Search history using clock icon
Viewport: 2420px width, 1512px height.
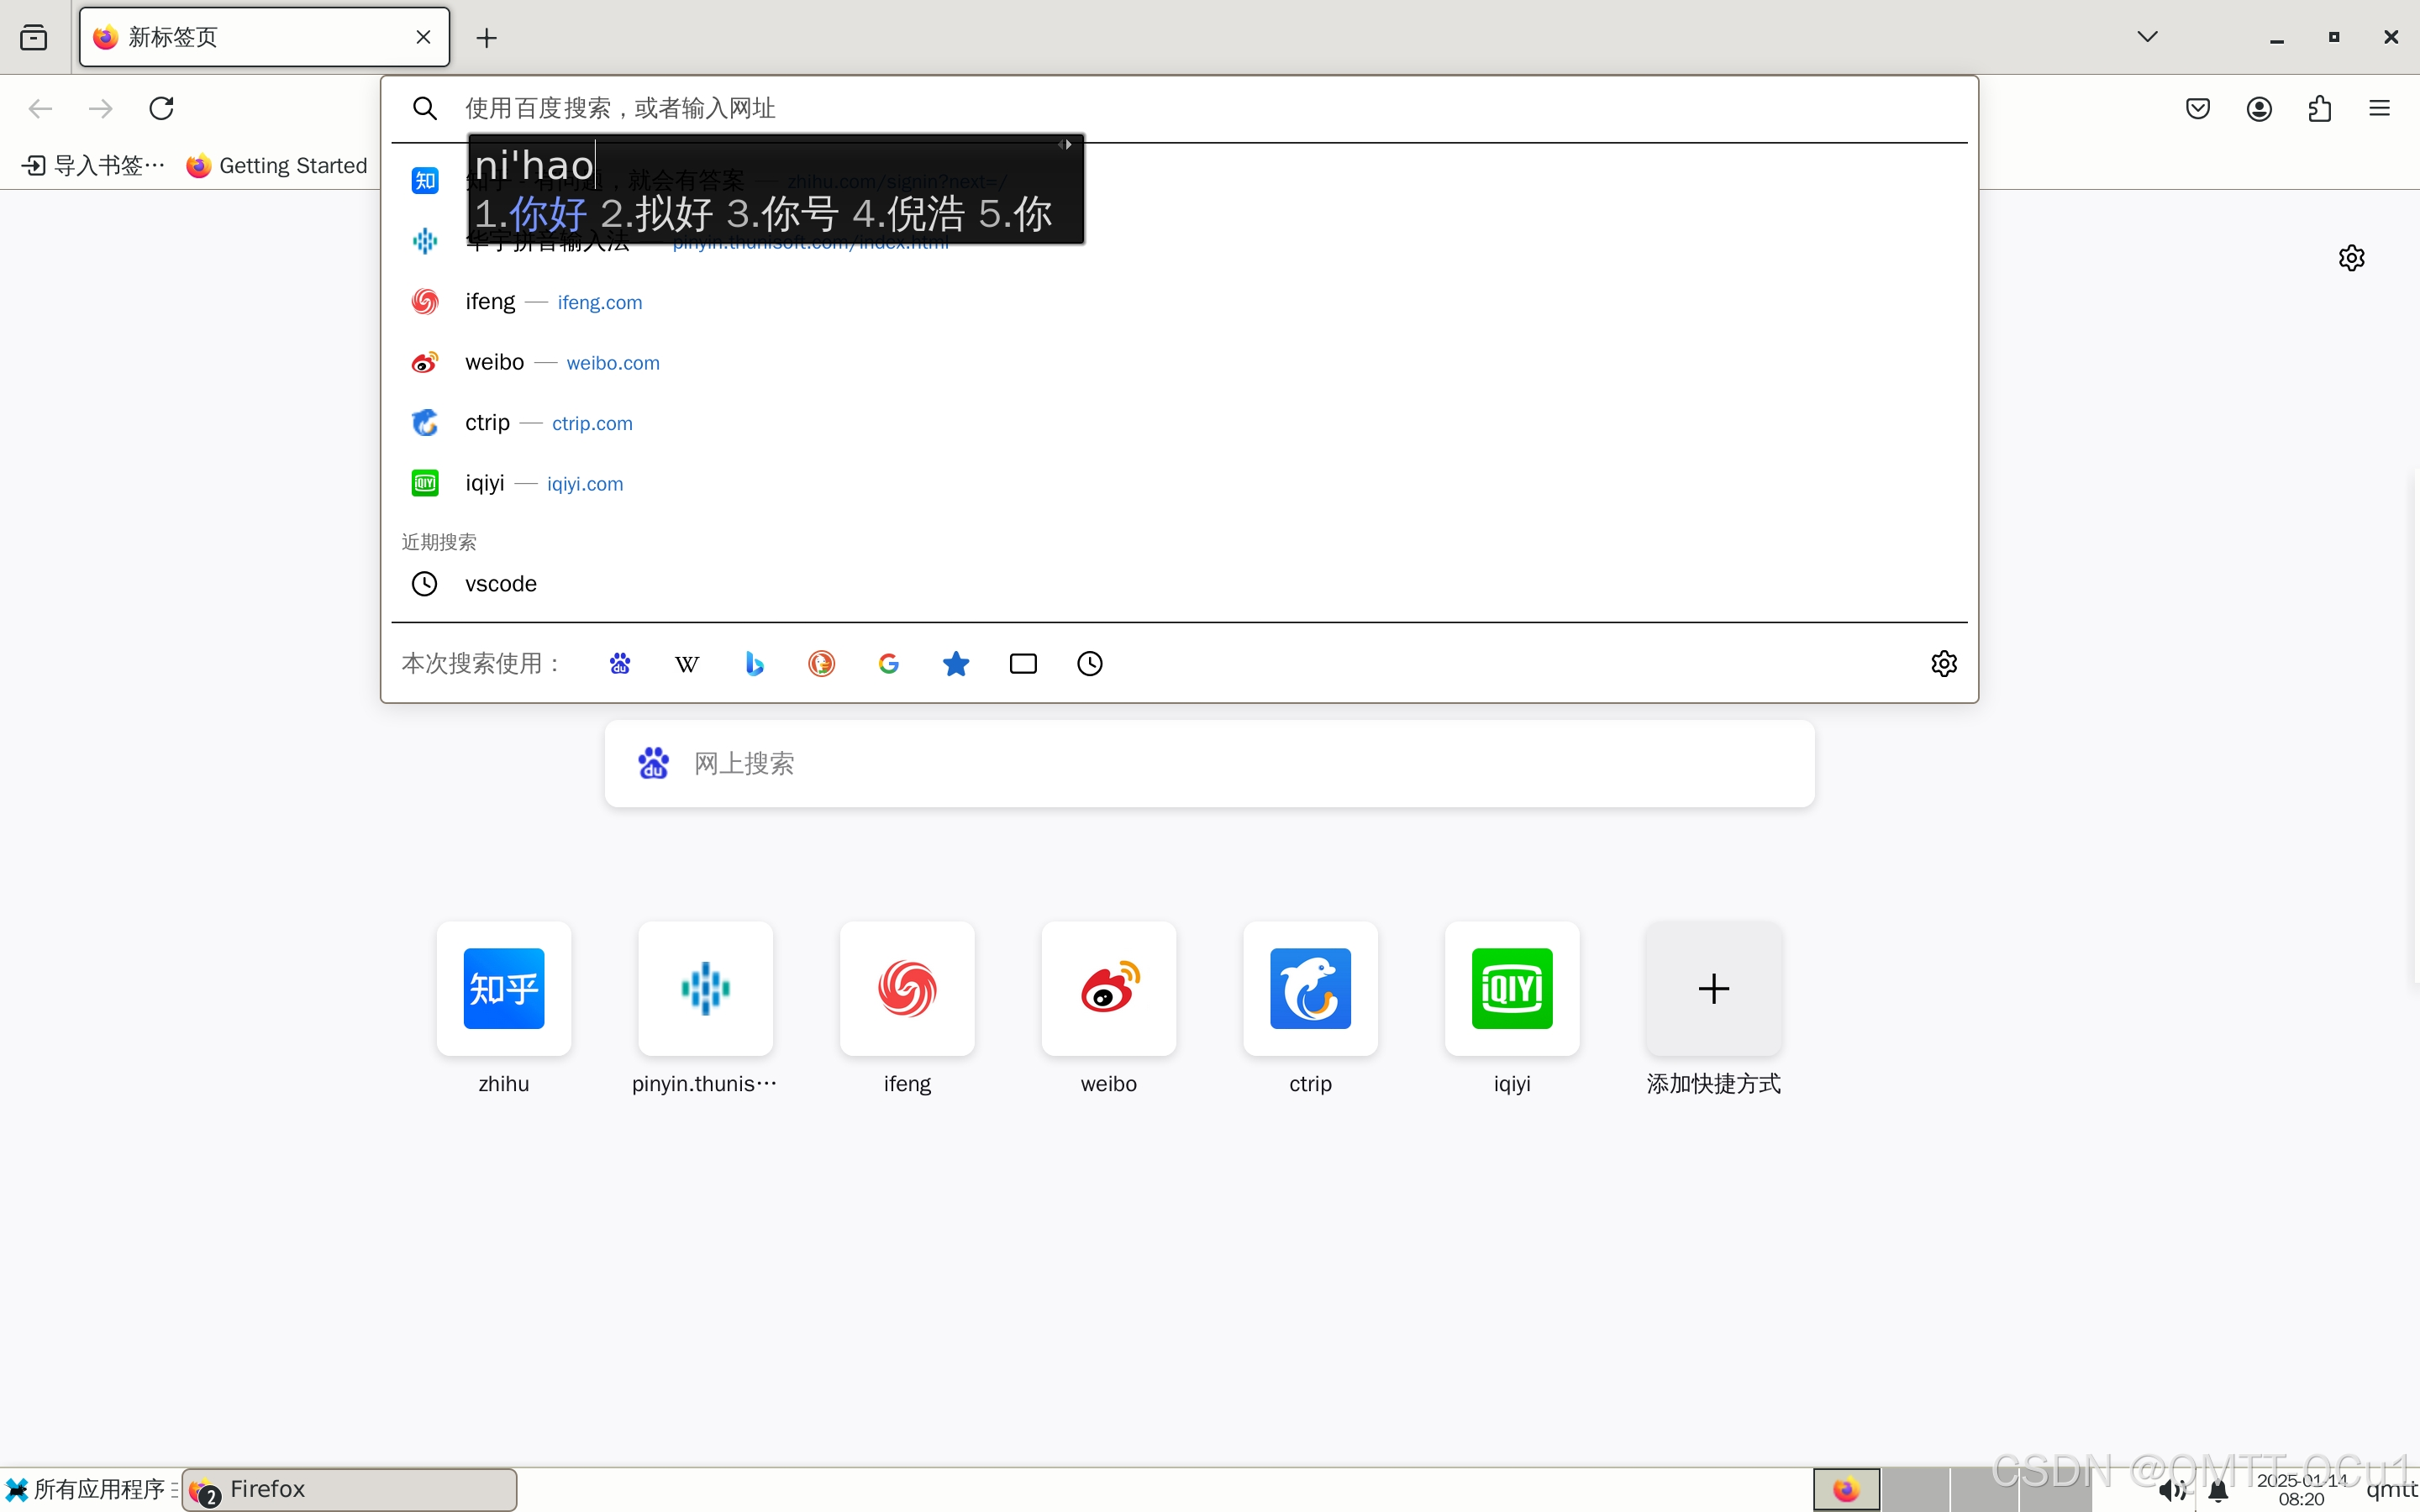(x=1090, y=664)
